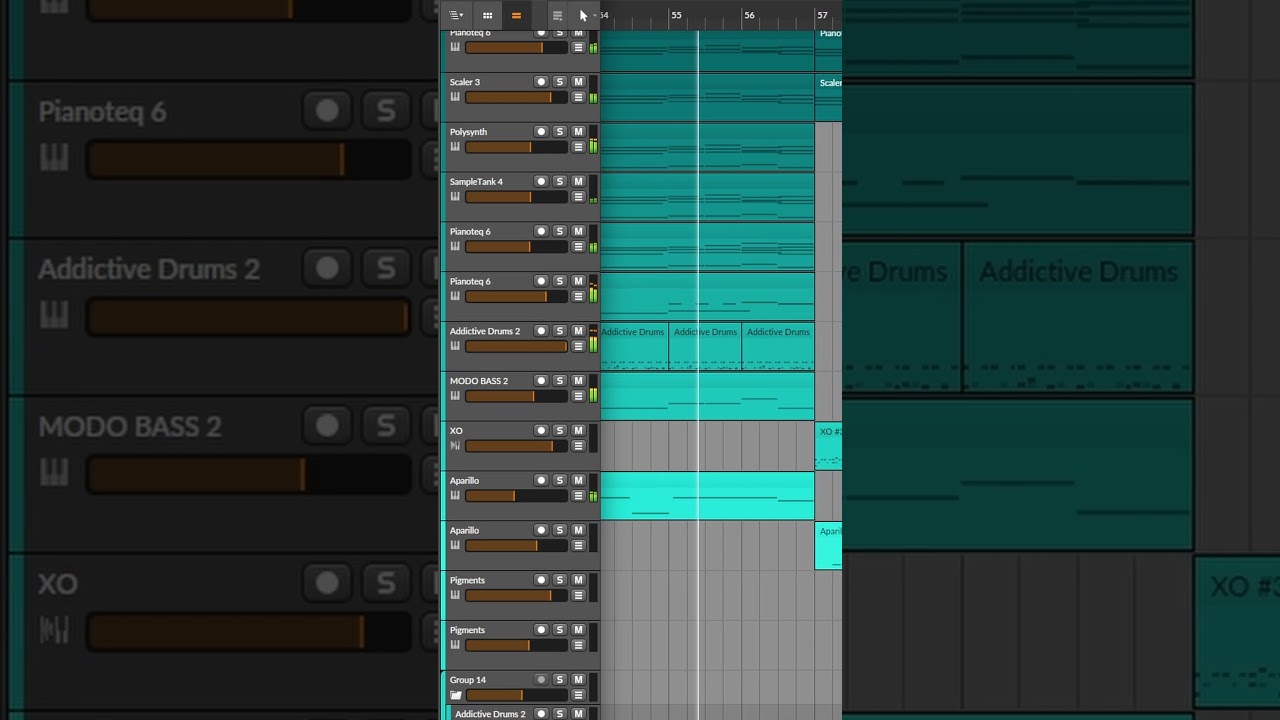Screen dimensions: 1280x720
Task: Open the XO track's list menu icon
Action: tap(578, 446)
